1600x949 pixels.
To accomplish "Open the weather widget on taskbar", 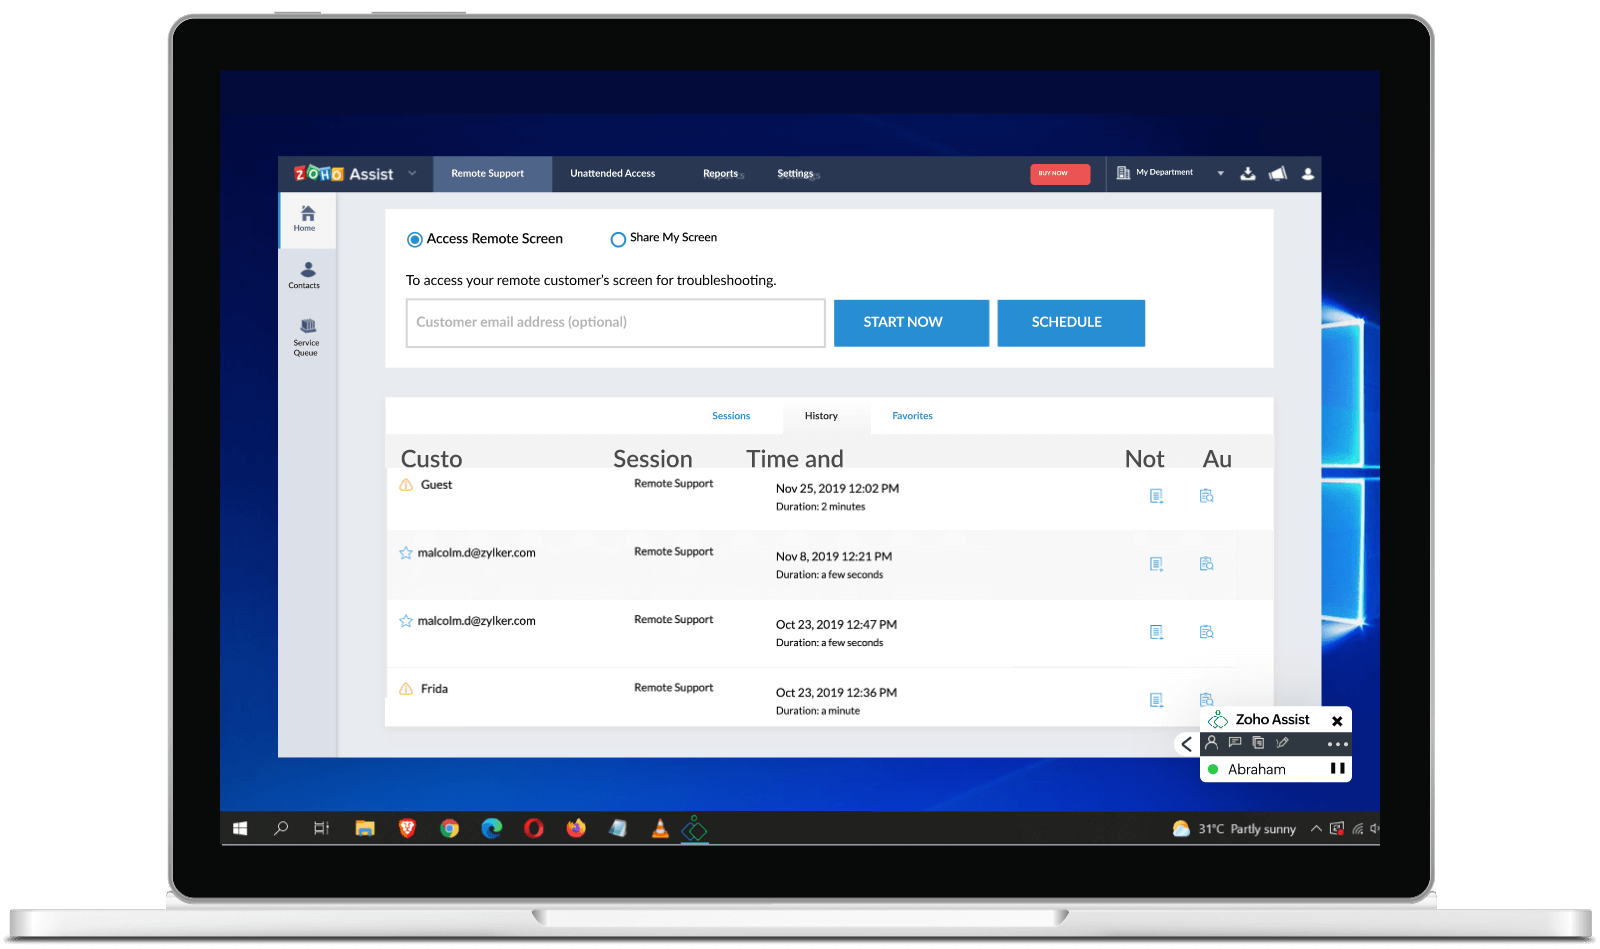I will [1234, 829].
